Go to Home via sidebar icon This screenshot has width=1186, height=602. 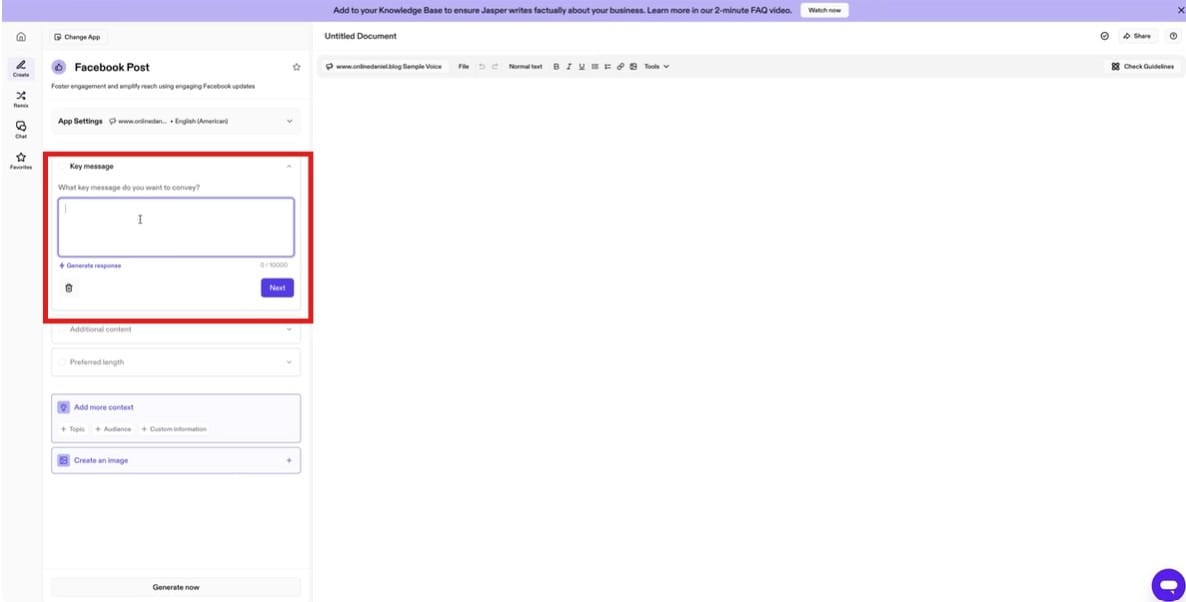point(20,36)
